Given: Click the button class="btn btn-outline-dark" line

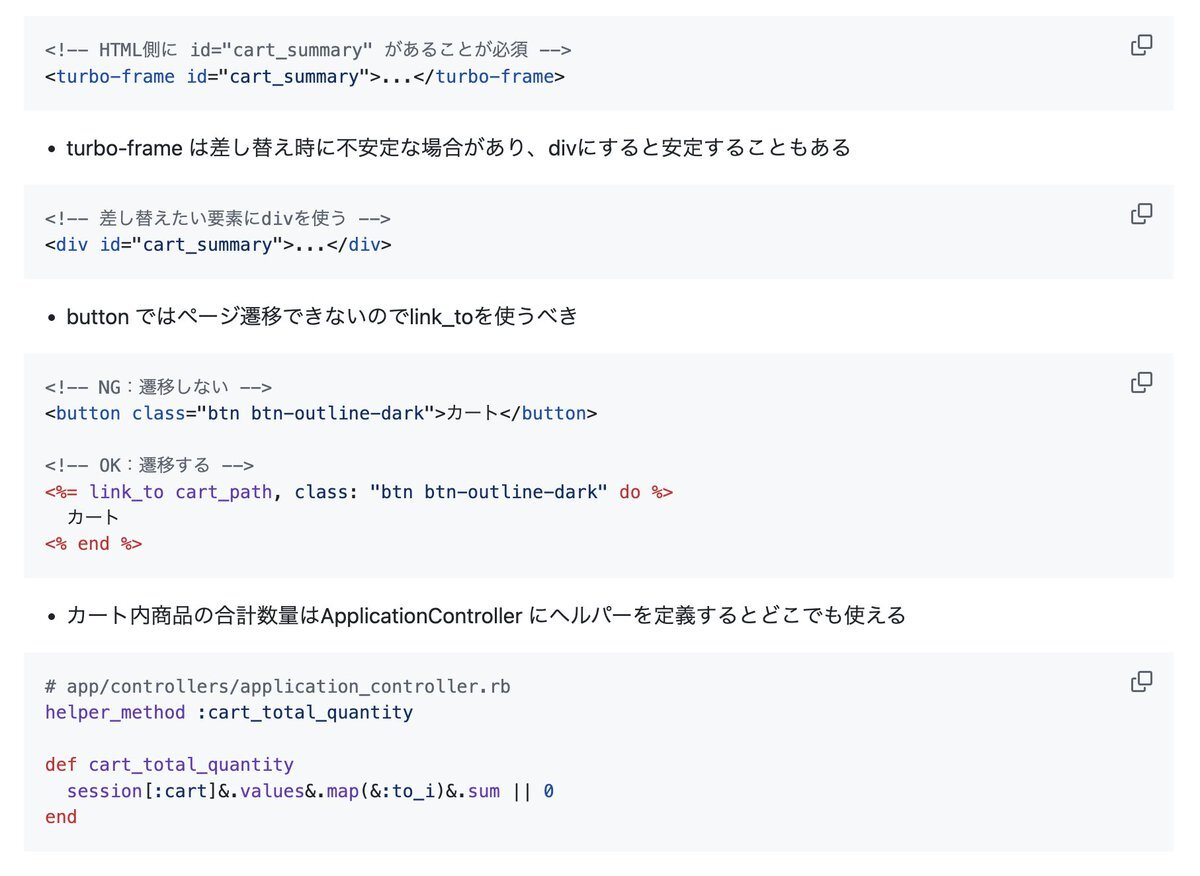Looking at the screenshot, I should (x=321, y=413).
